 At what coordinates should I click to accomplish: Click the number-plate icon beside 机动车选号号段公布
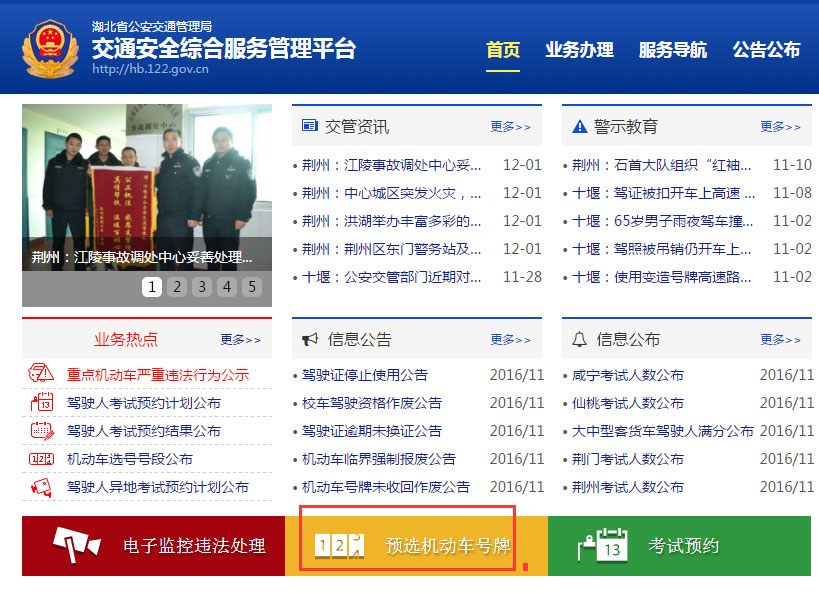coord(40,457)
